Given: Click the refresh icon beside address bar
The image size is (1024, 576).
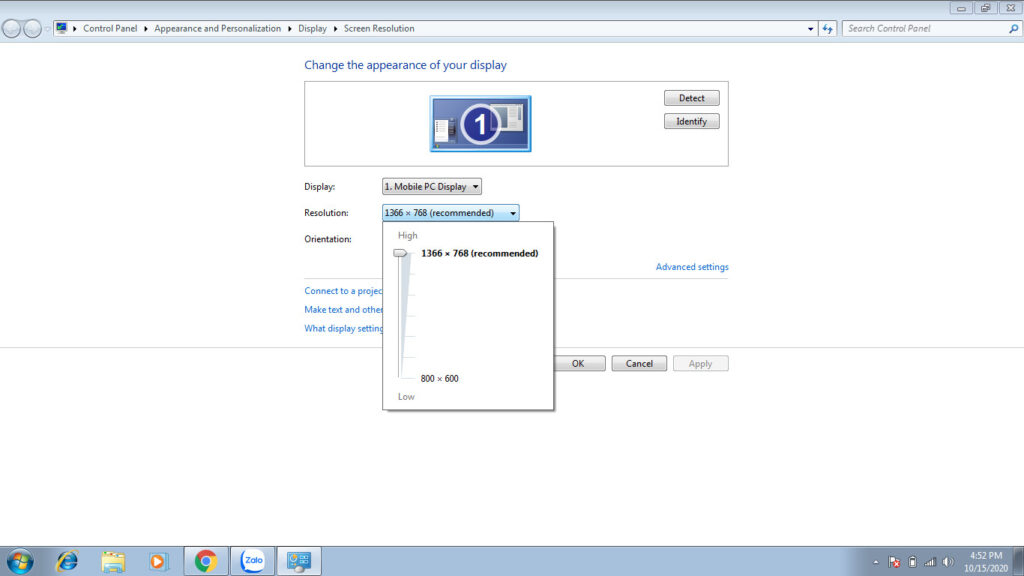Looking at the screenshot, I should pos(828,29).
